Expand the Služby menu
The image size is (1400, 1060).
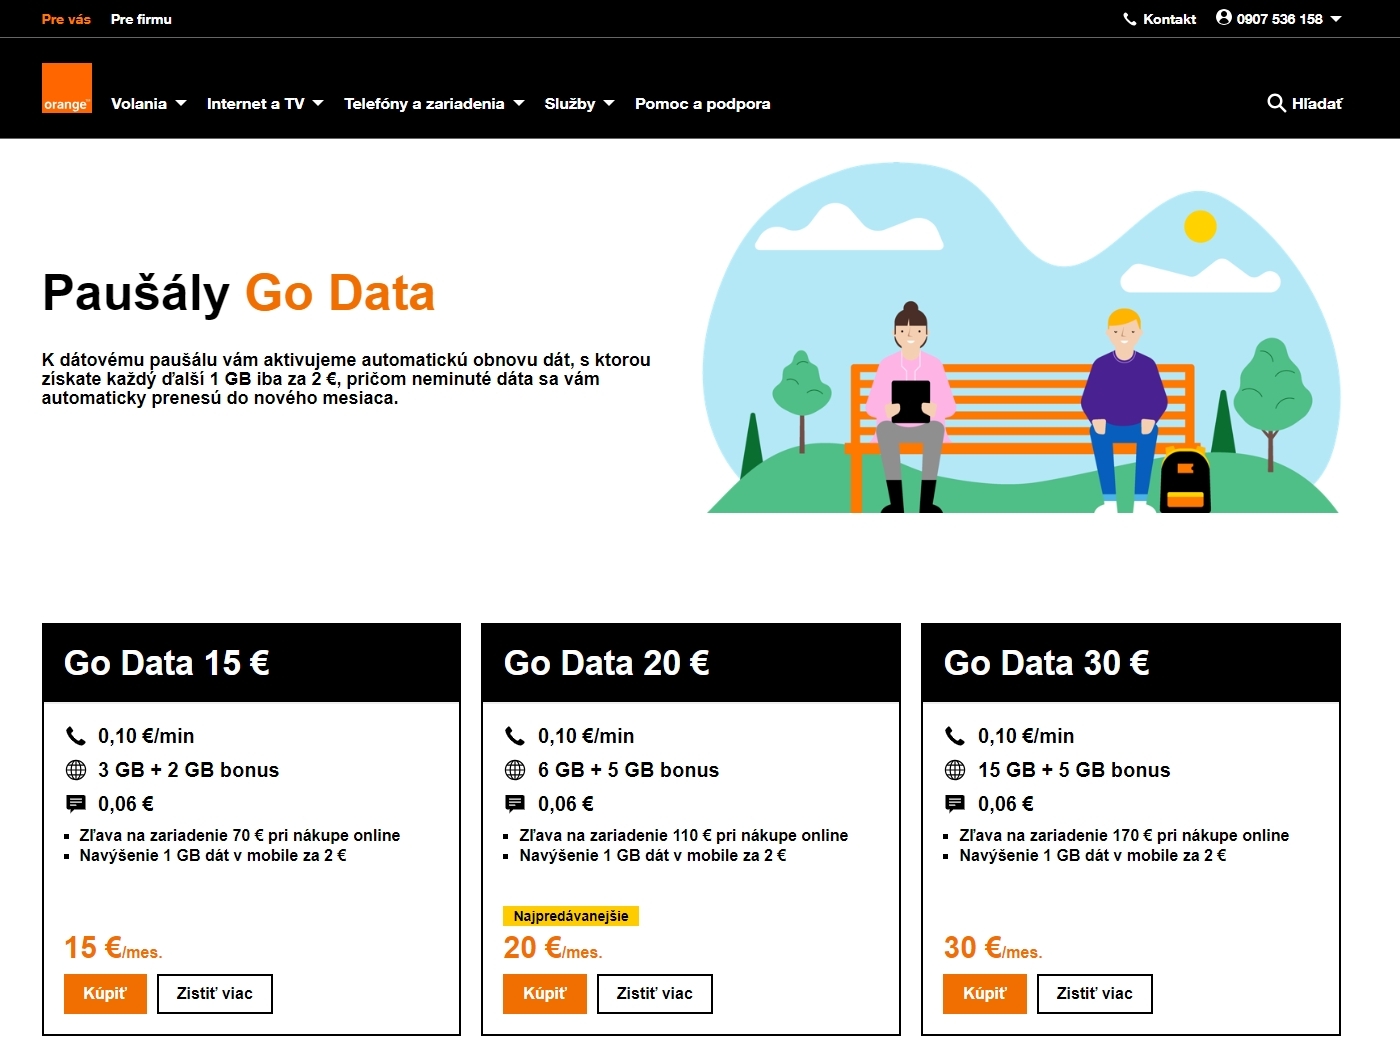(x=579, y=104)
